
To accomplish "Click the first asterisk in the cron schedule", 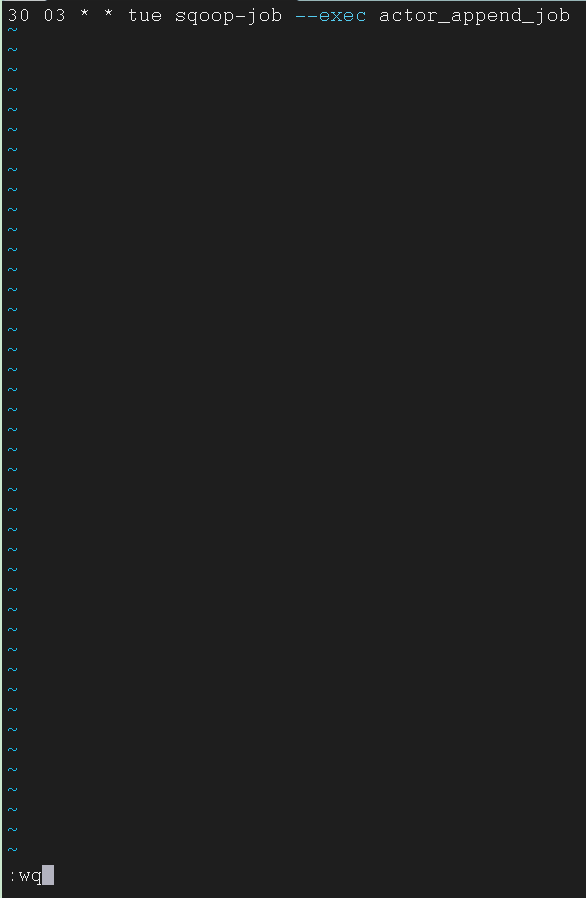I will pos(85,14).
